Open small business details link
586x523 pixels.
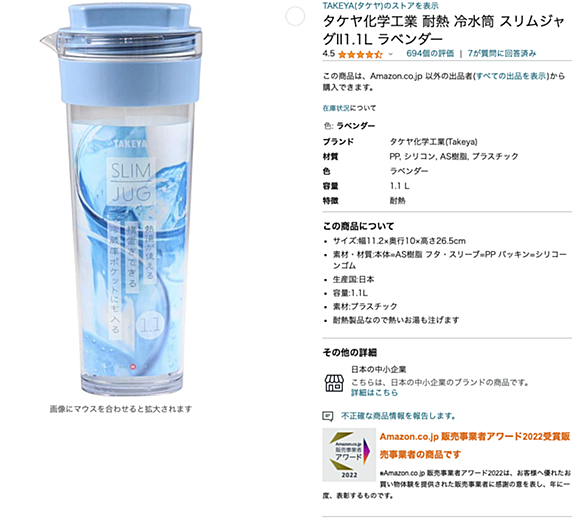[x=374, y=393]
